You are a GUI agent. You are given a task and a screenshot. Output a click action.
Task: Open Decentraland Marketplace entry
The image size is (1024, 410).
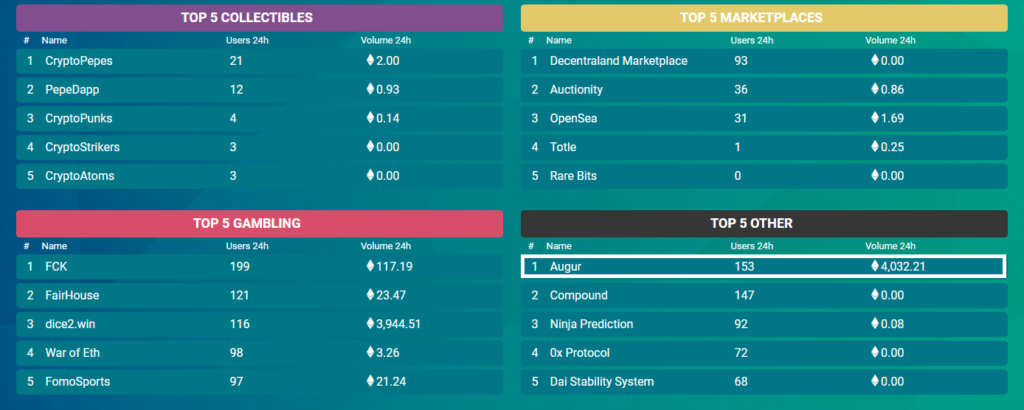point(618,61)
